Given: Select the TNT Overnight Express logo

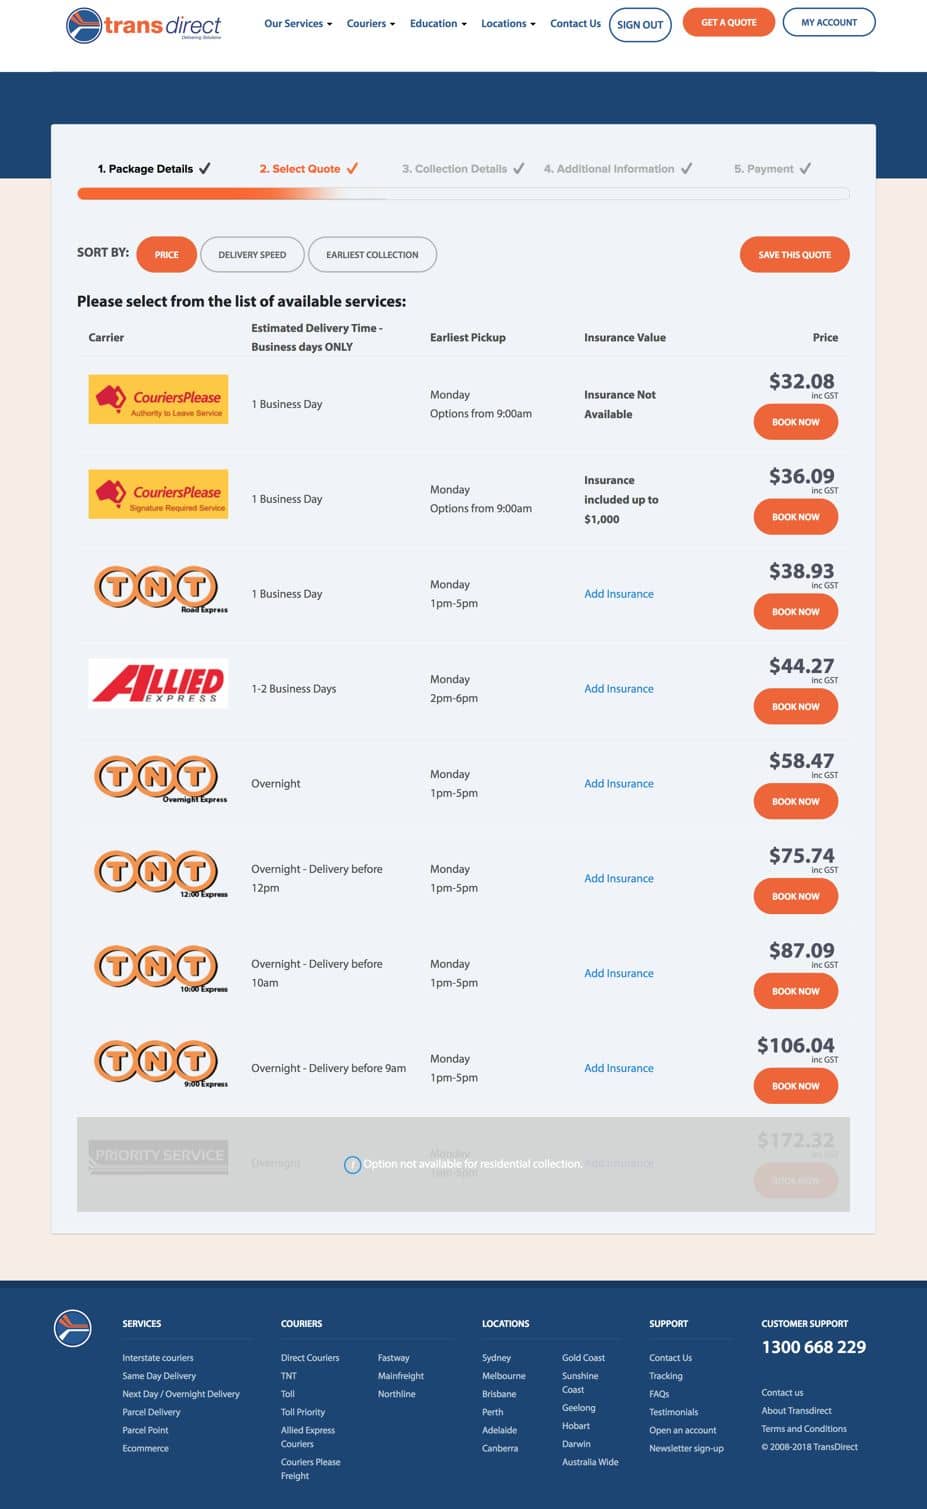Looking at the screenshot, I should coord(160,779).
